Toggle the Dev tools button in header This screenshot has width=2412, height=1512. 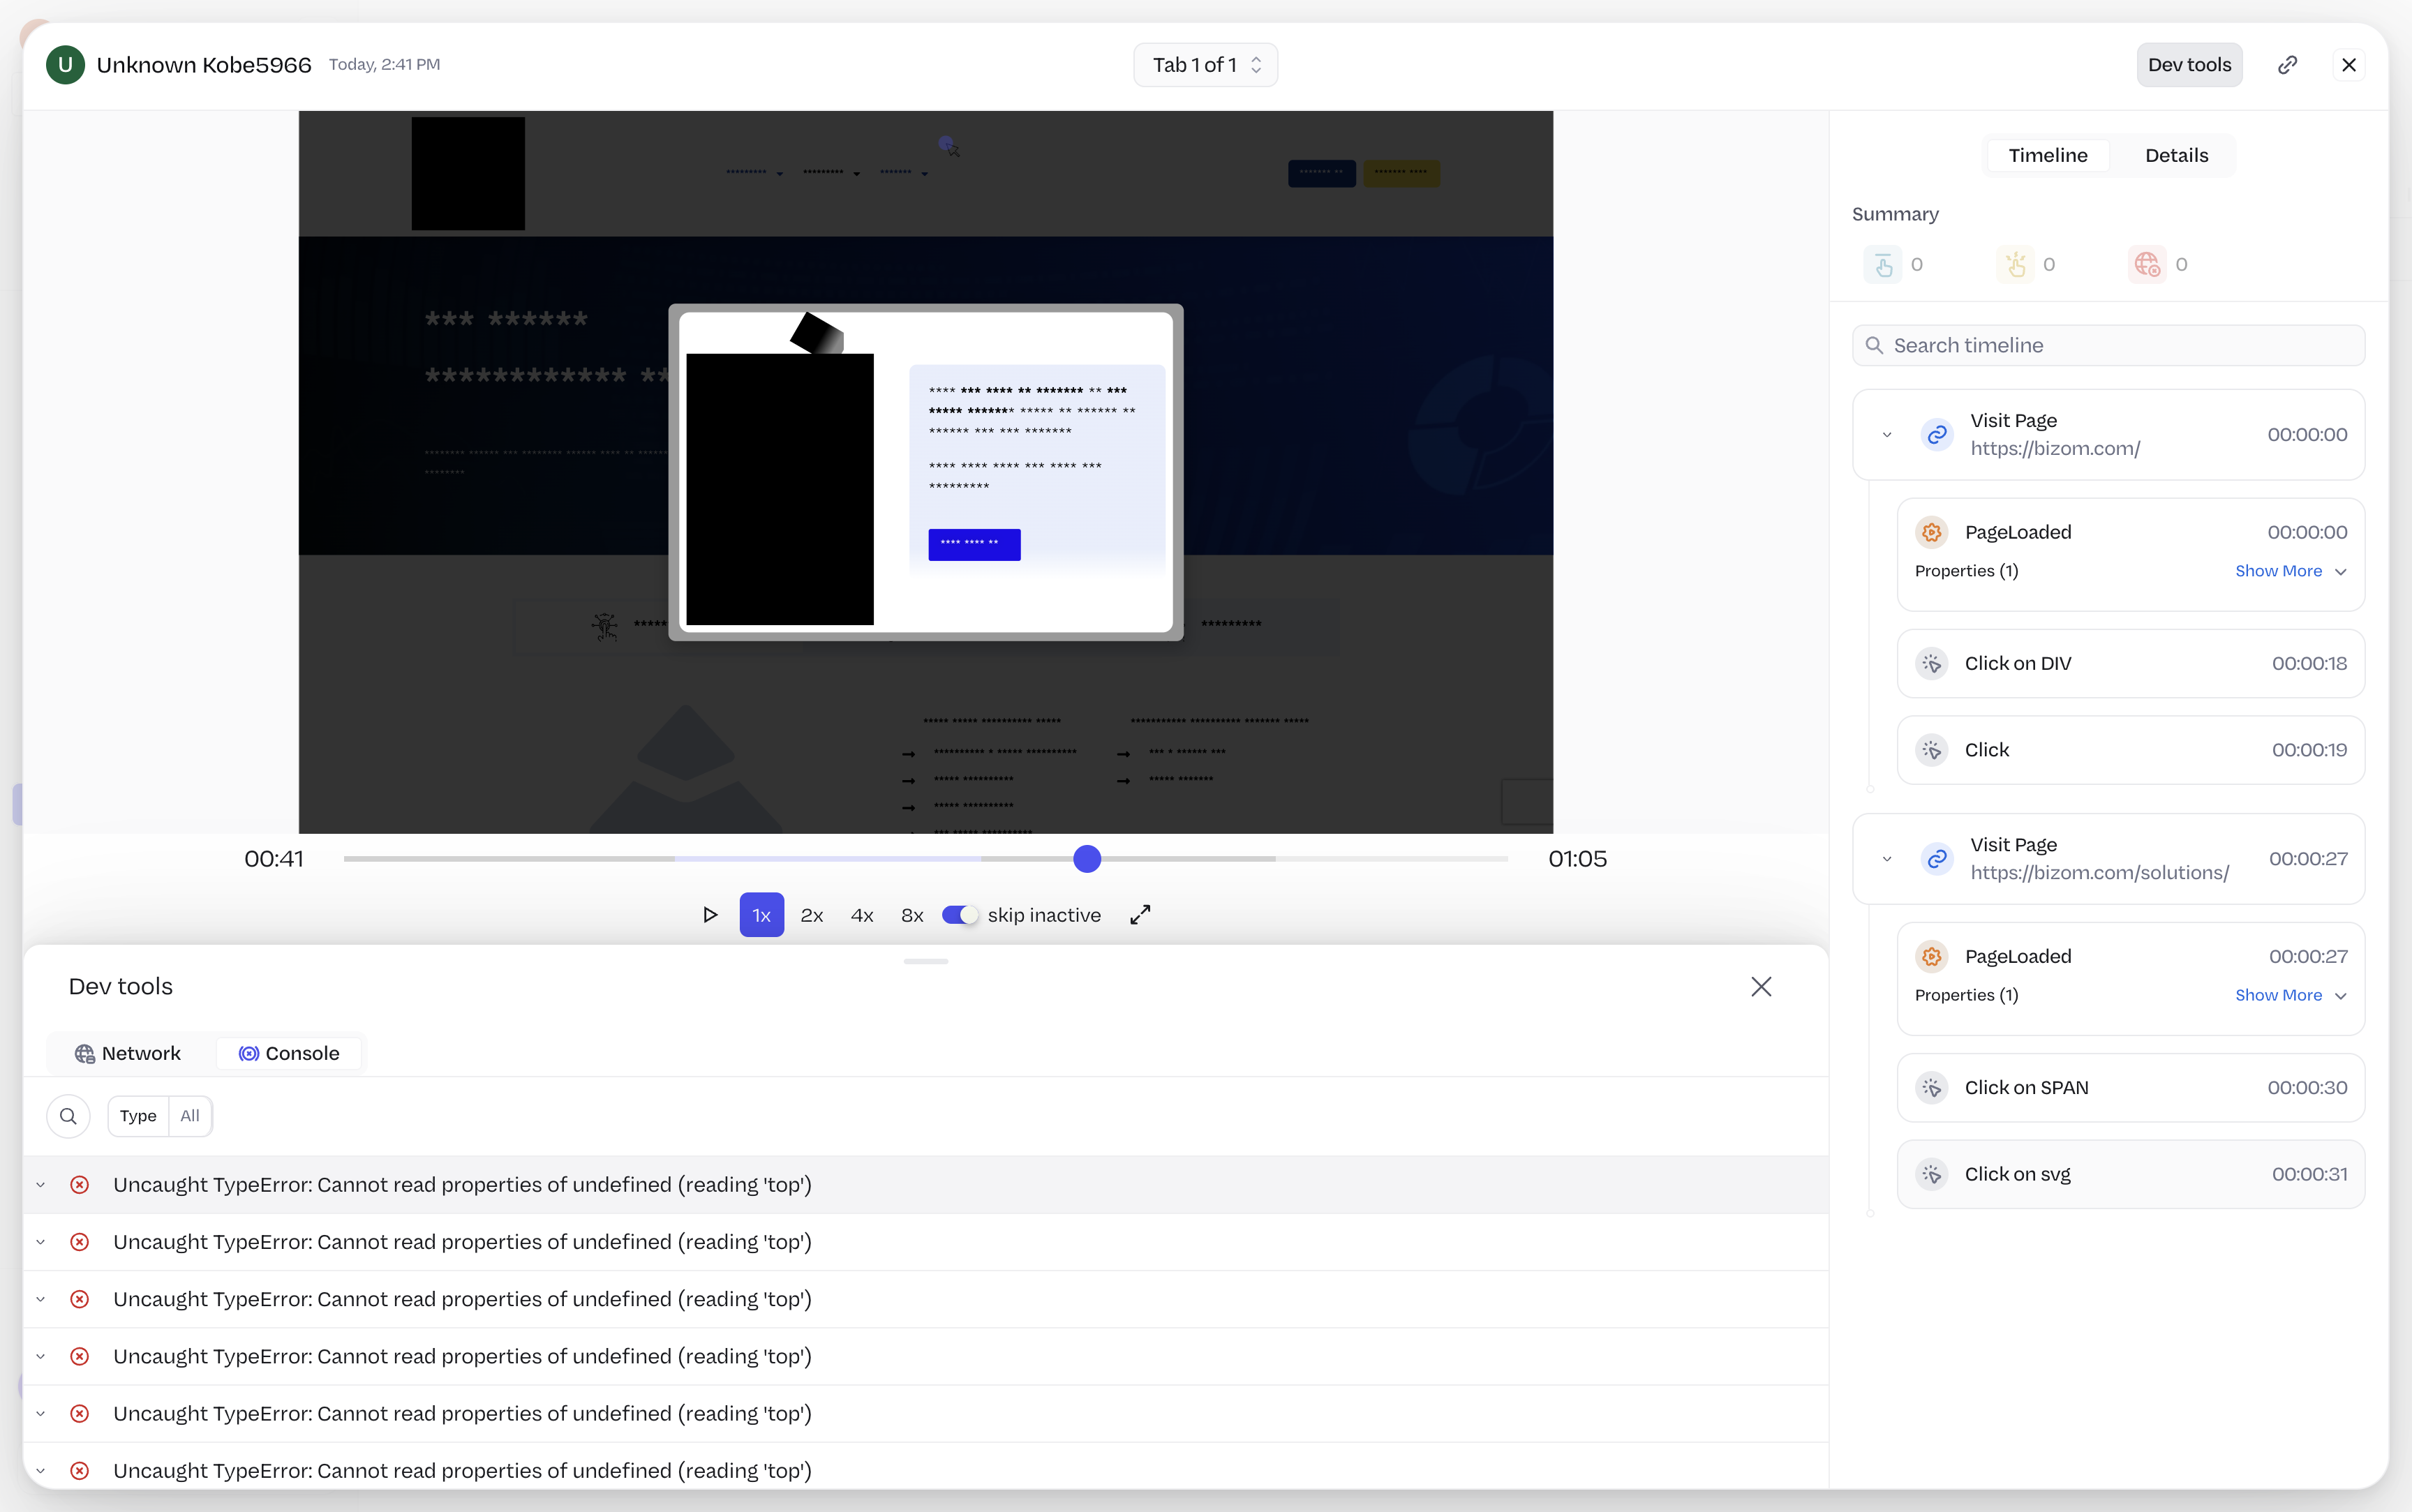2189,65
